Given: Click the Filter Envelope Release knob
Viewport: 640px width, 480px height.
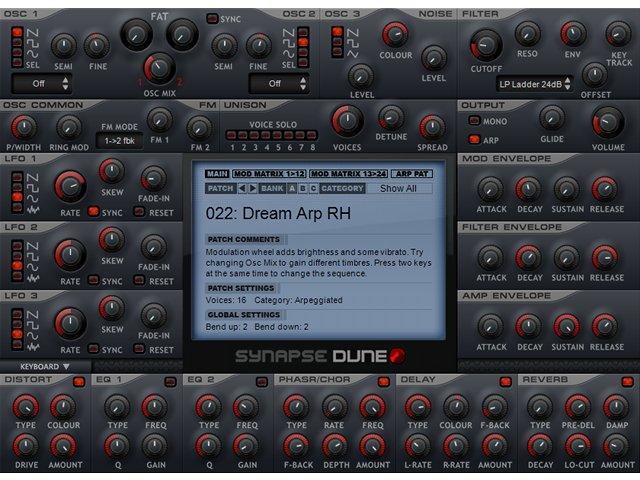Looking at the screenshot, I should coord(605,258).
